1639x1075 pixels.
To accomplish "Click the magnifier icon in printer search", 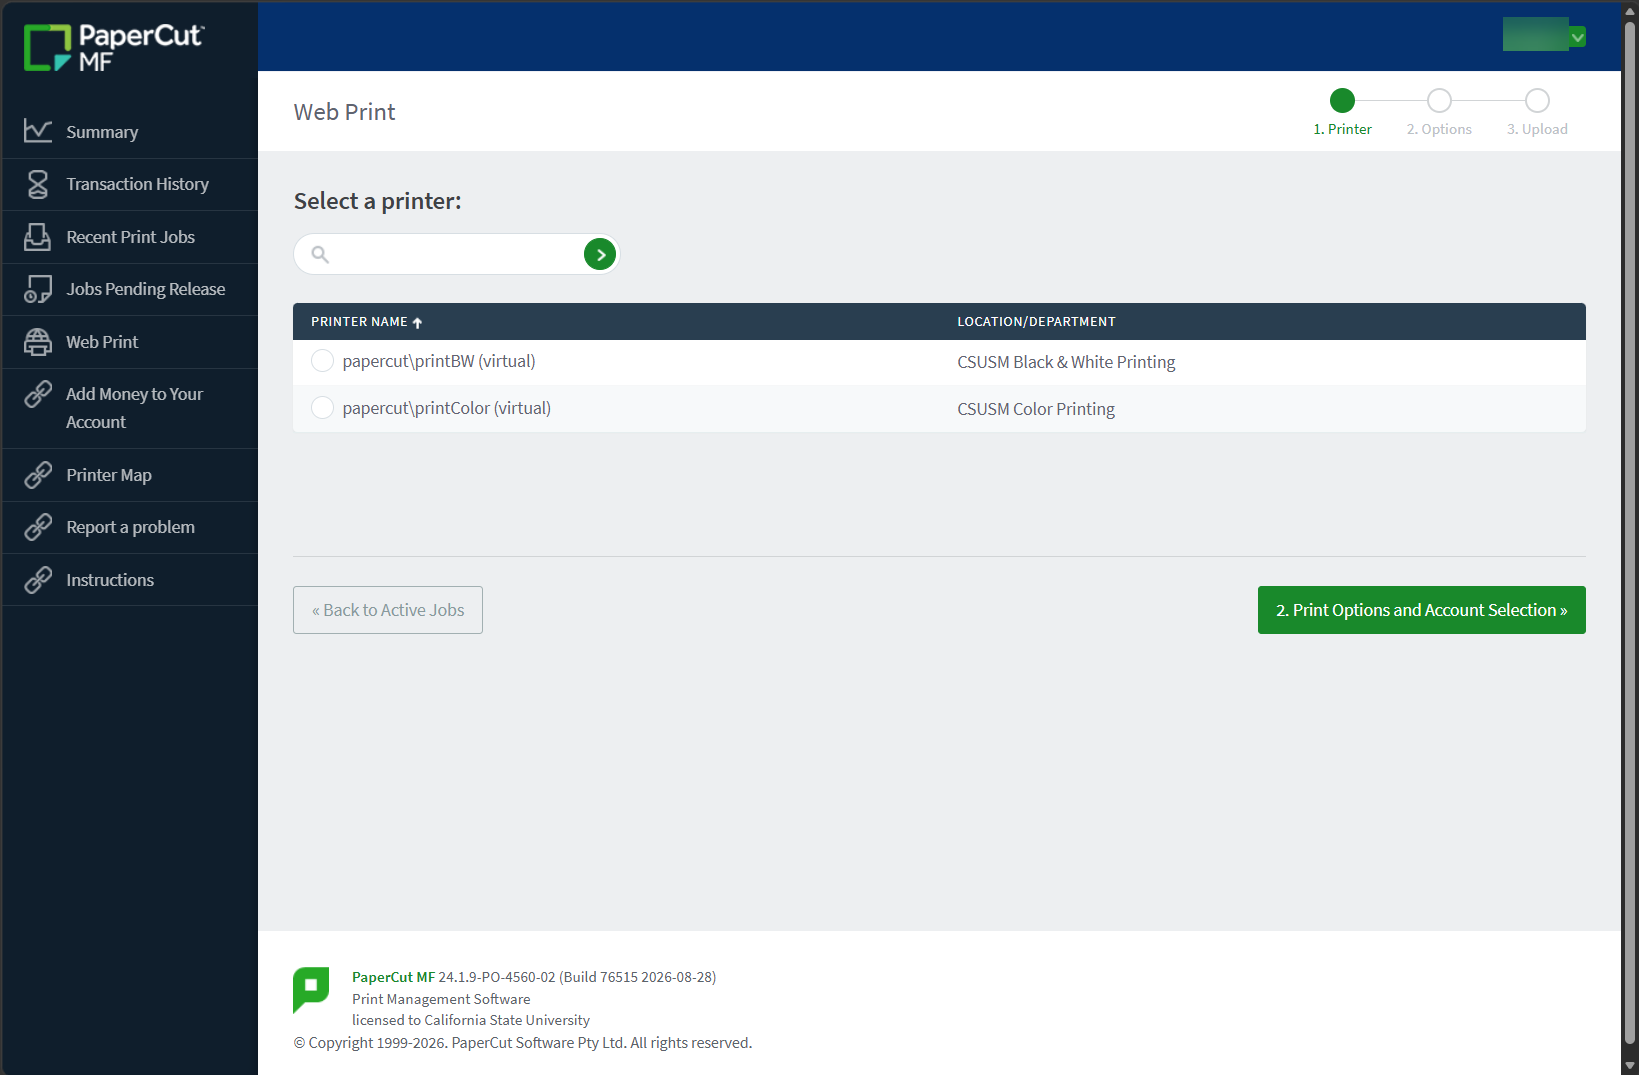I will pos(320,254).
